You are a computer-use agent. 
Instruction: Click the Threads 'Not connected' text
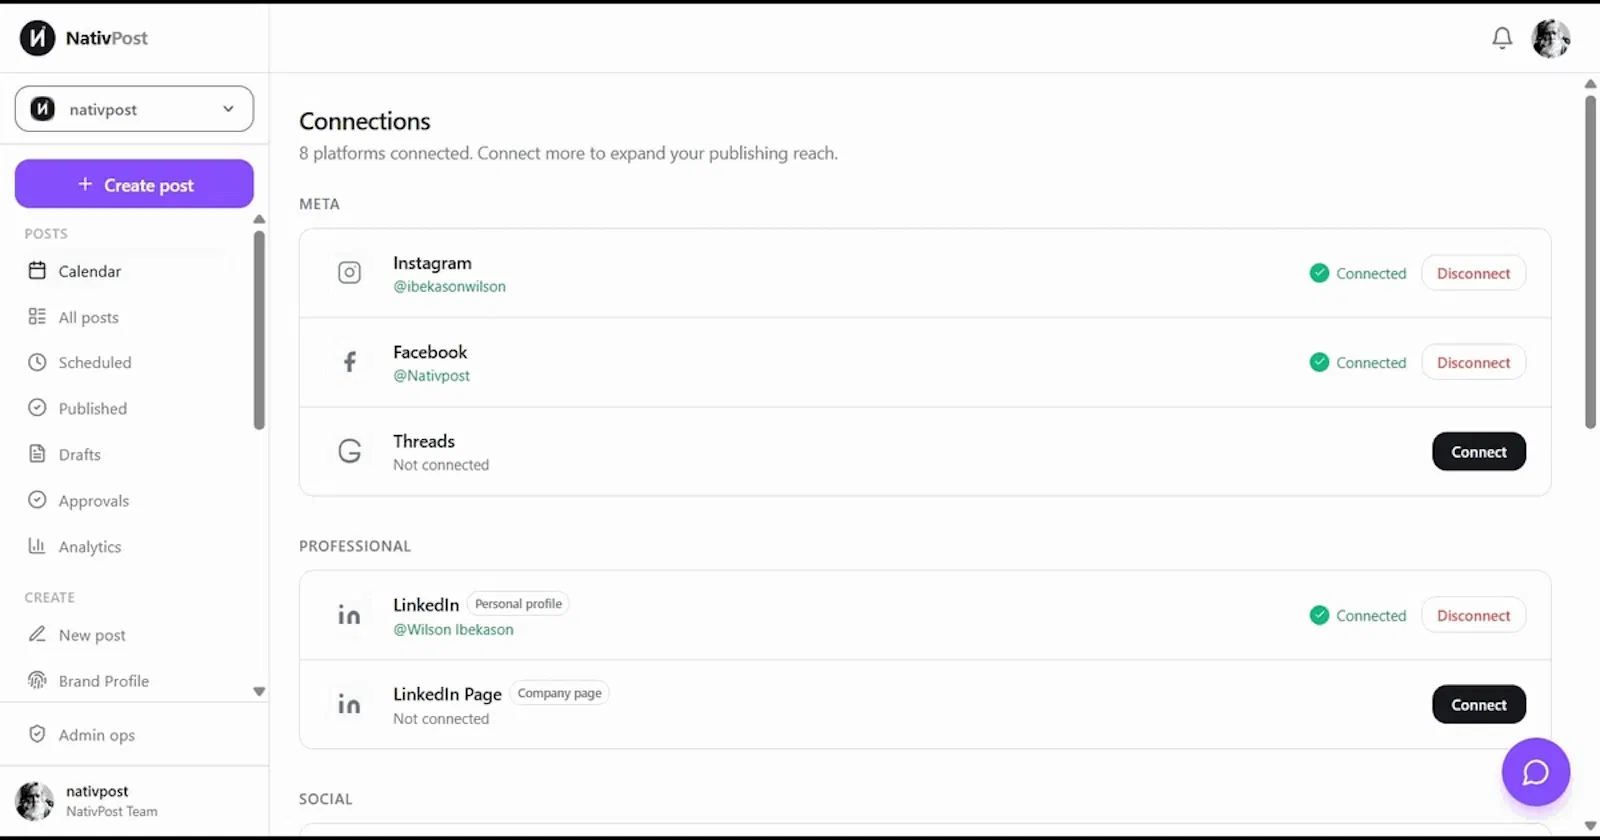441,465
